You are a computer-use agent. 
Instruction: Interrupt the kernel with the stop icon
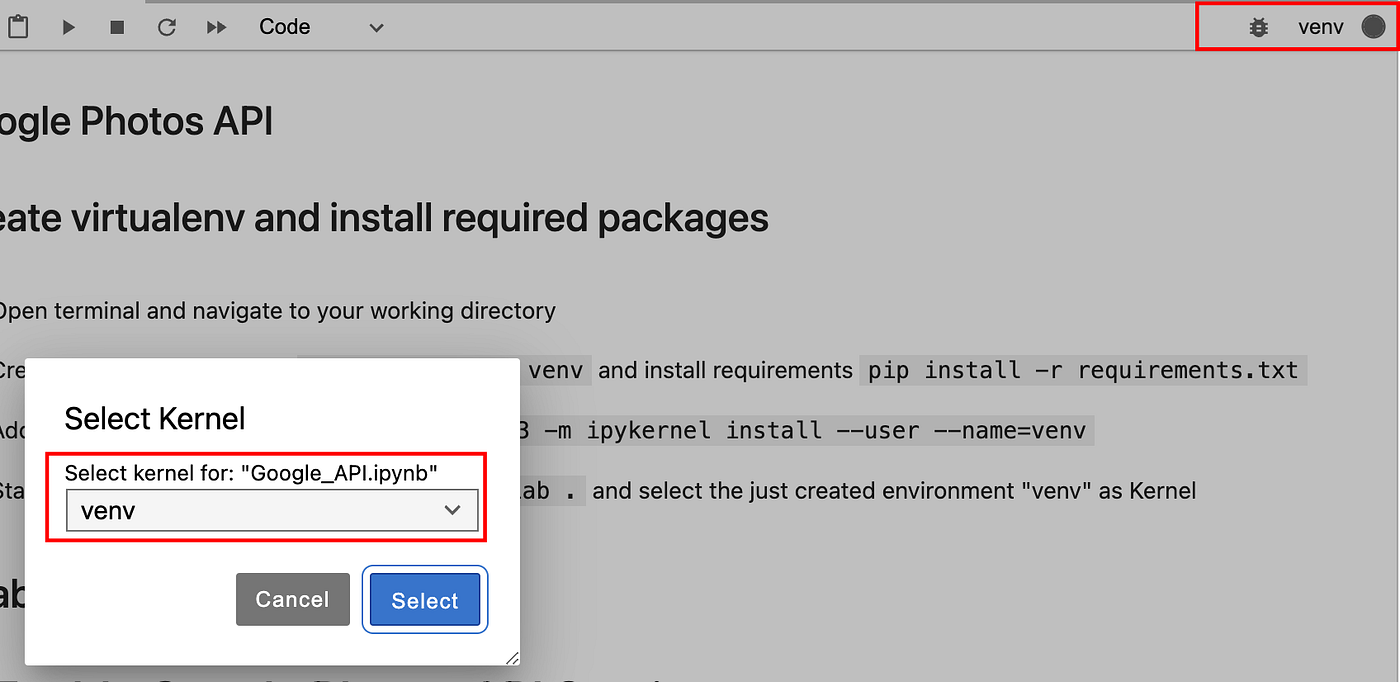(116, 27)
